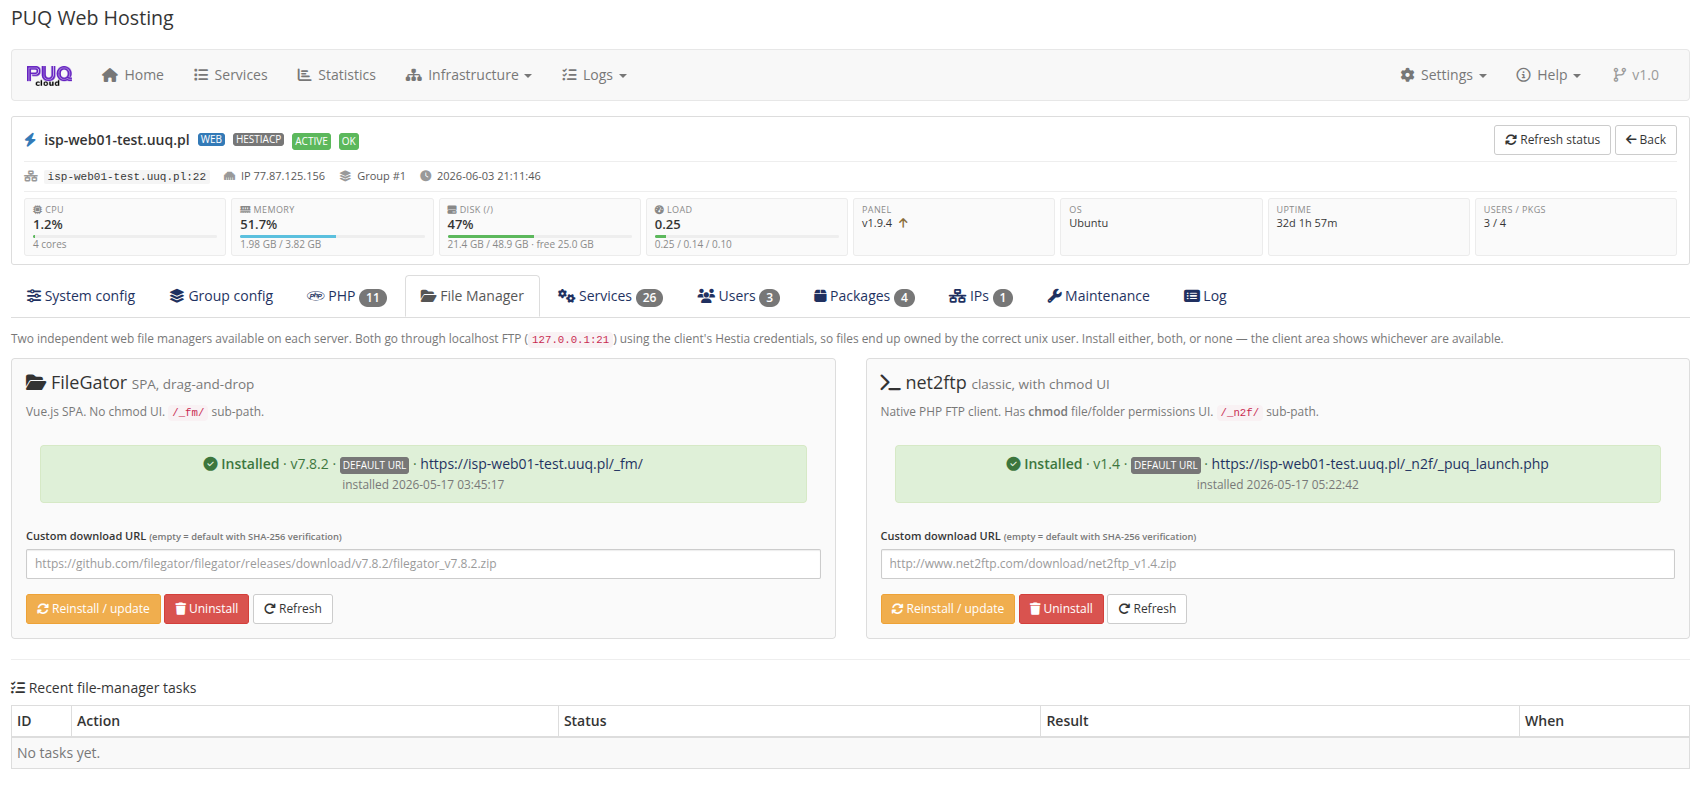Click the v1.0 branch icon
The height and width of the screenshot is (795, 1704).
point(1619,75)
